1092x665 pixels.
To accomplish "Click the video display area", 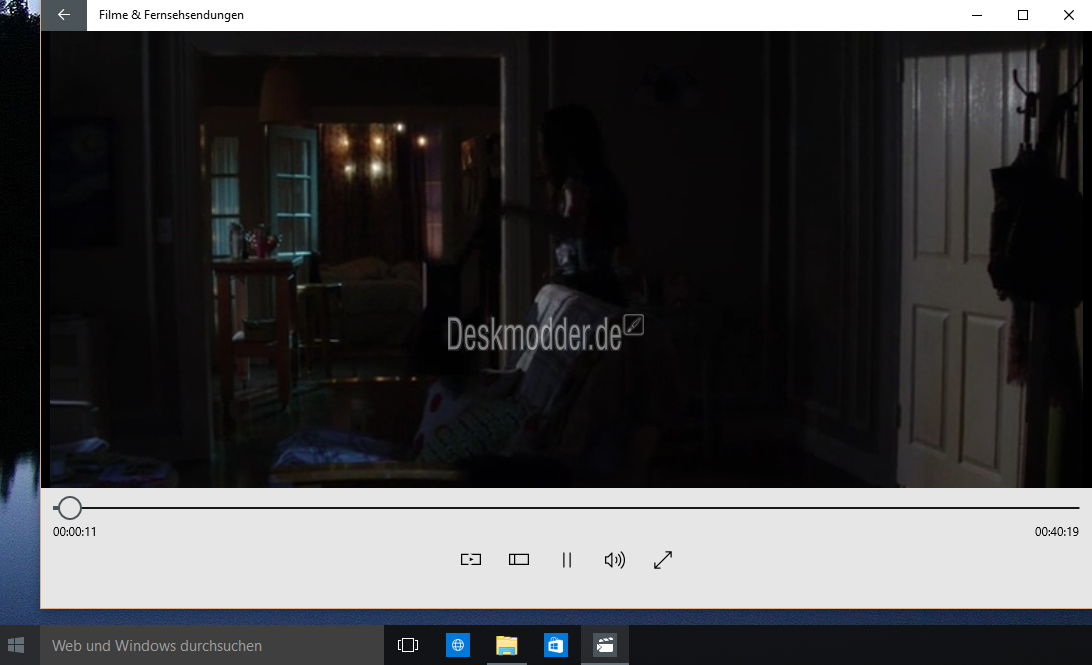I will coord(566,259).
